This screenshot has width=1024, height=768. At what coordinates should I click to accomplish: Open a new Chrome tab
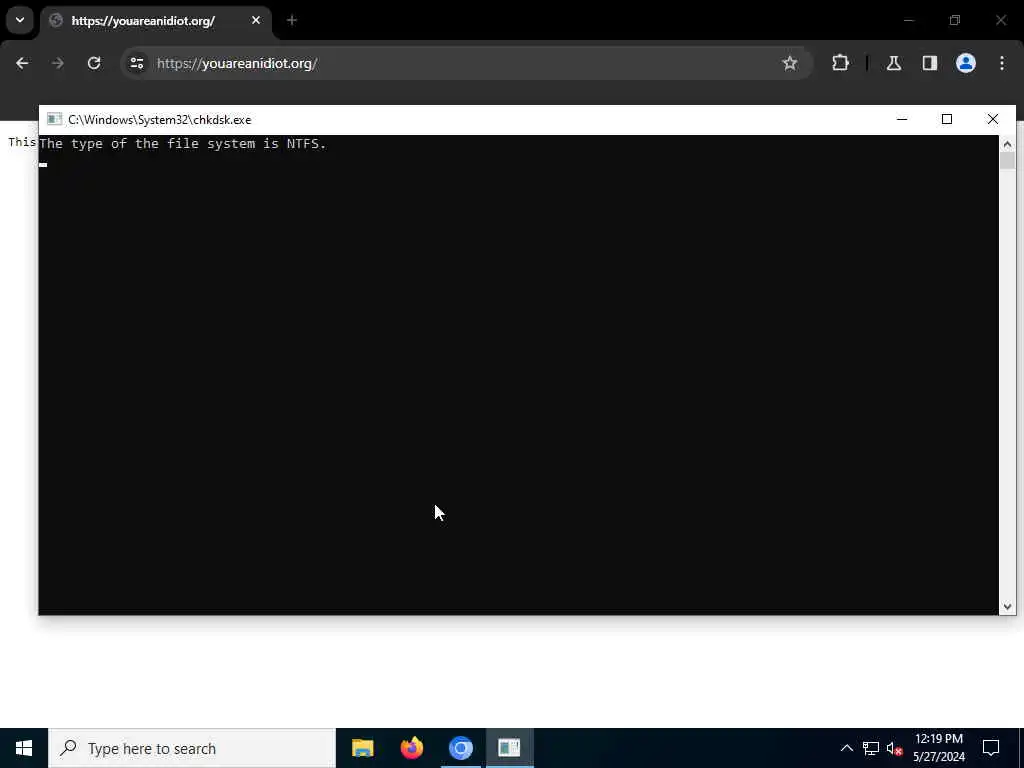tap(291, 20)
